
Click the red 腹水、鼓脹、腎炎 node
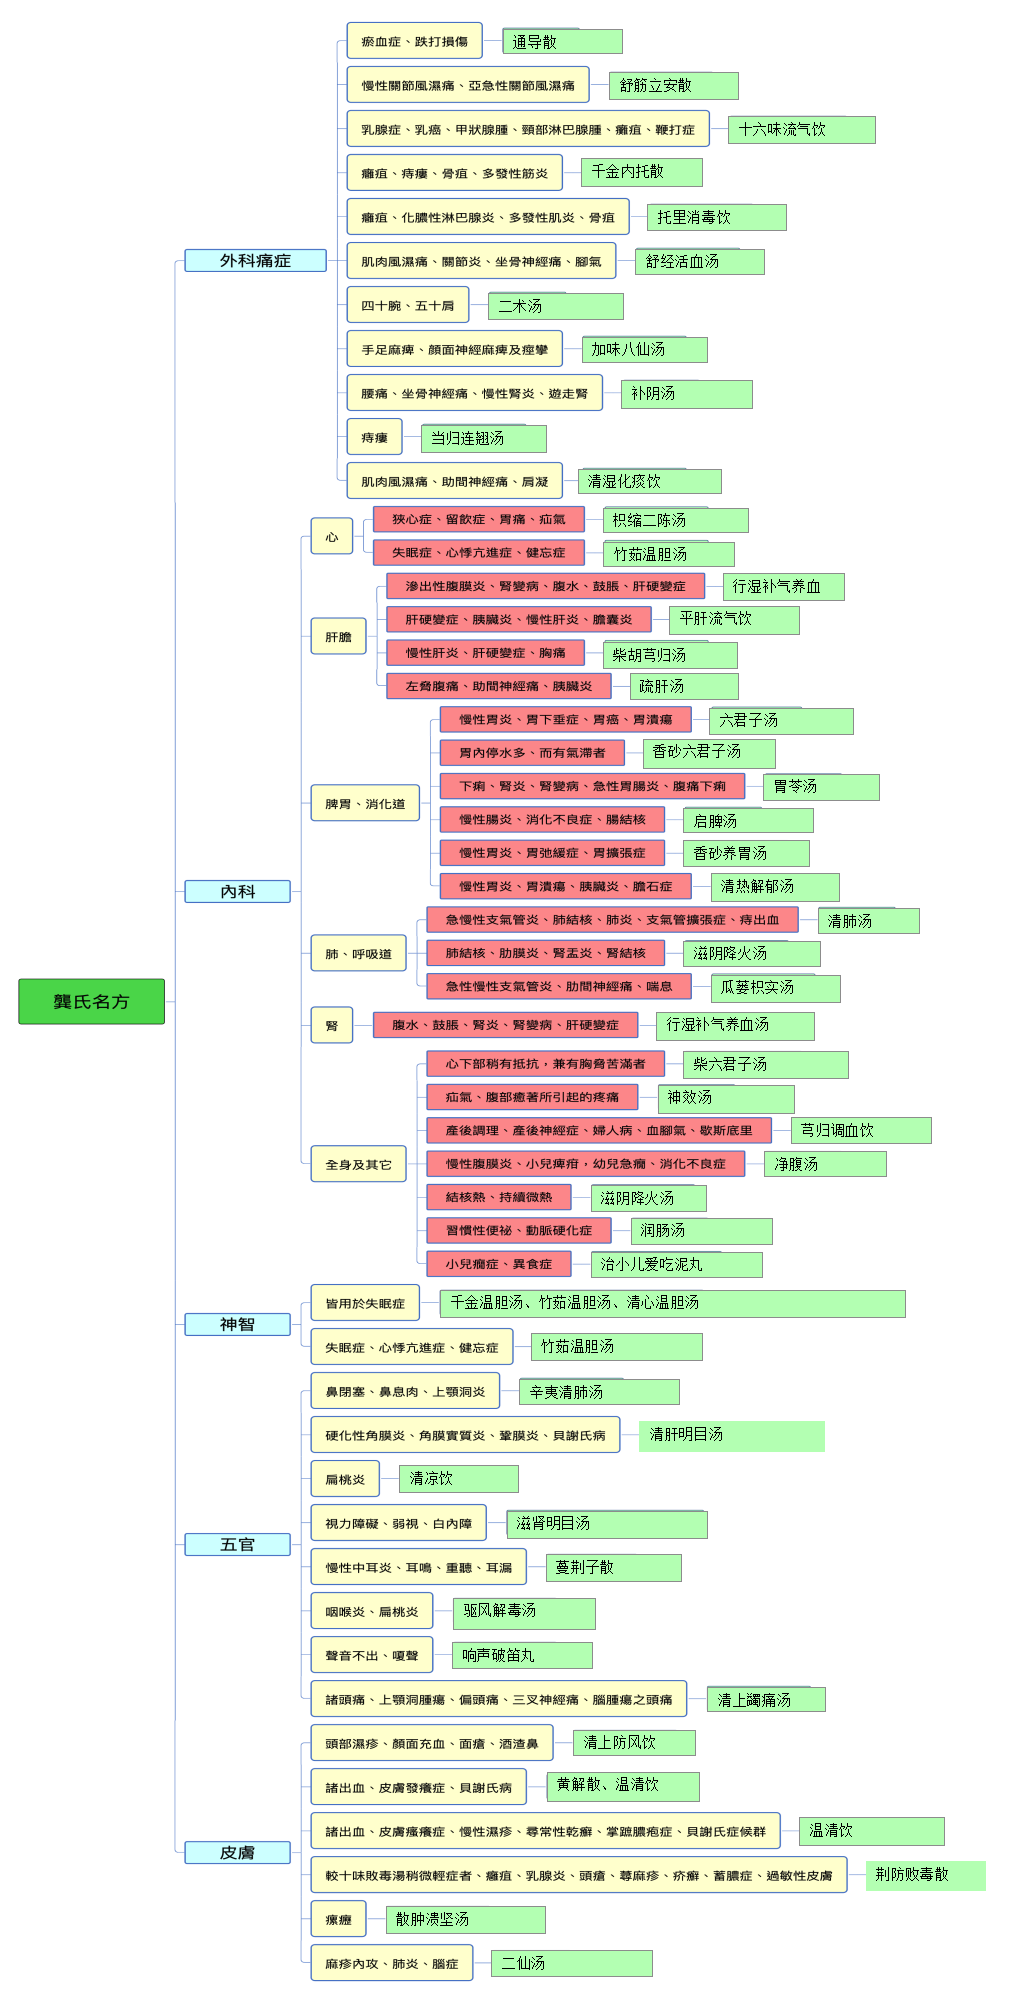505,1025
